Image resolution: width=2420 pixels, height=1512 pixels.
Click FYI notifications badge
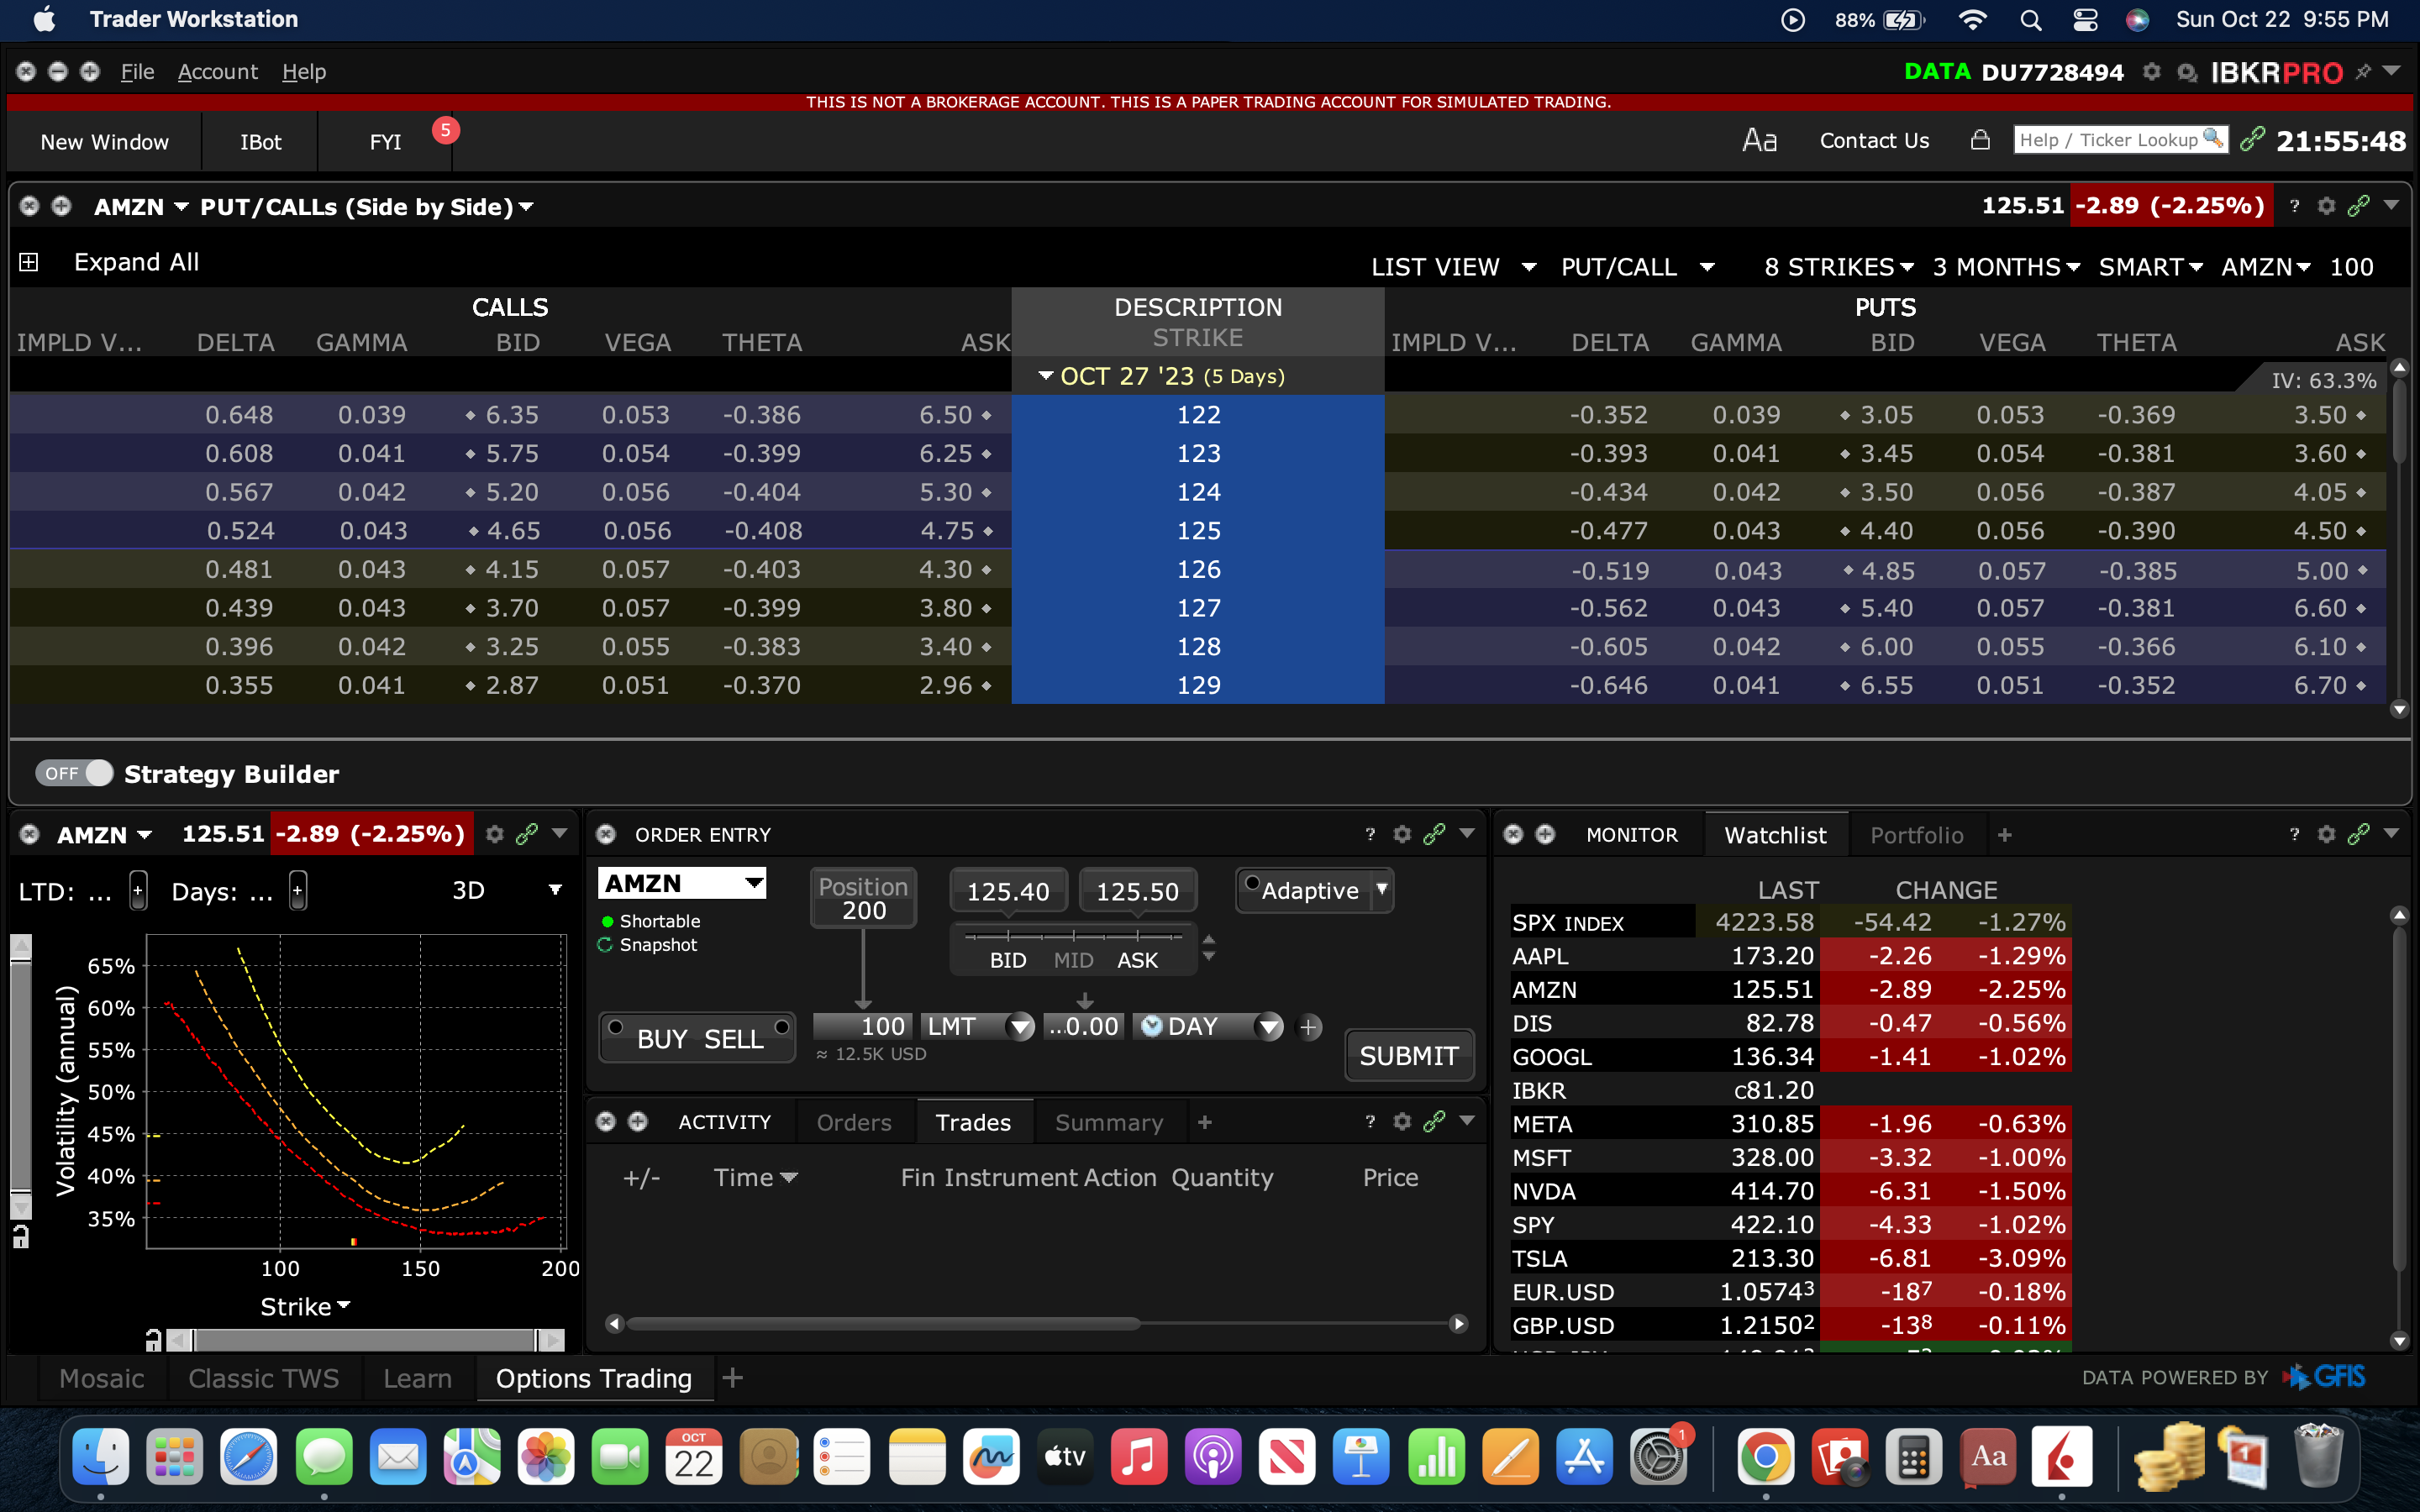(445, 130)
